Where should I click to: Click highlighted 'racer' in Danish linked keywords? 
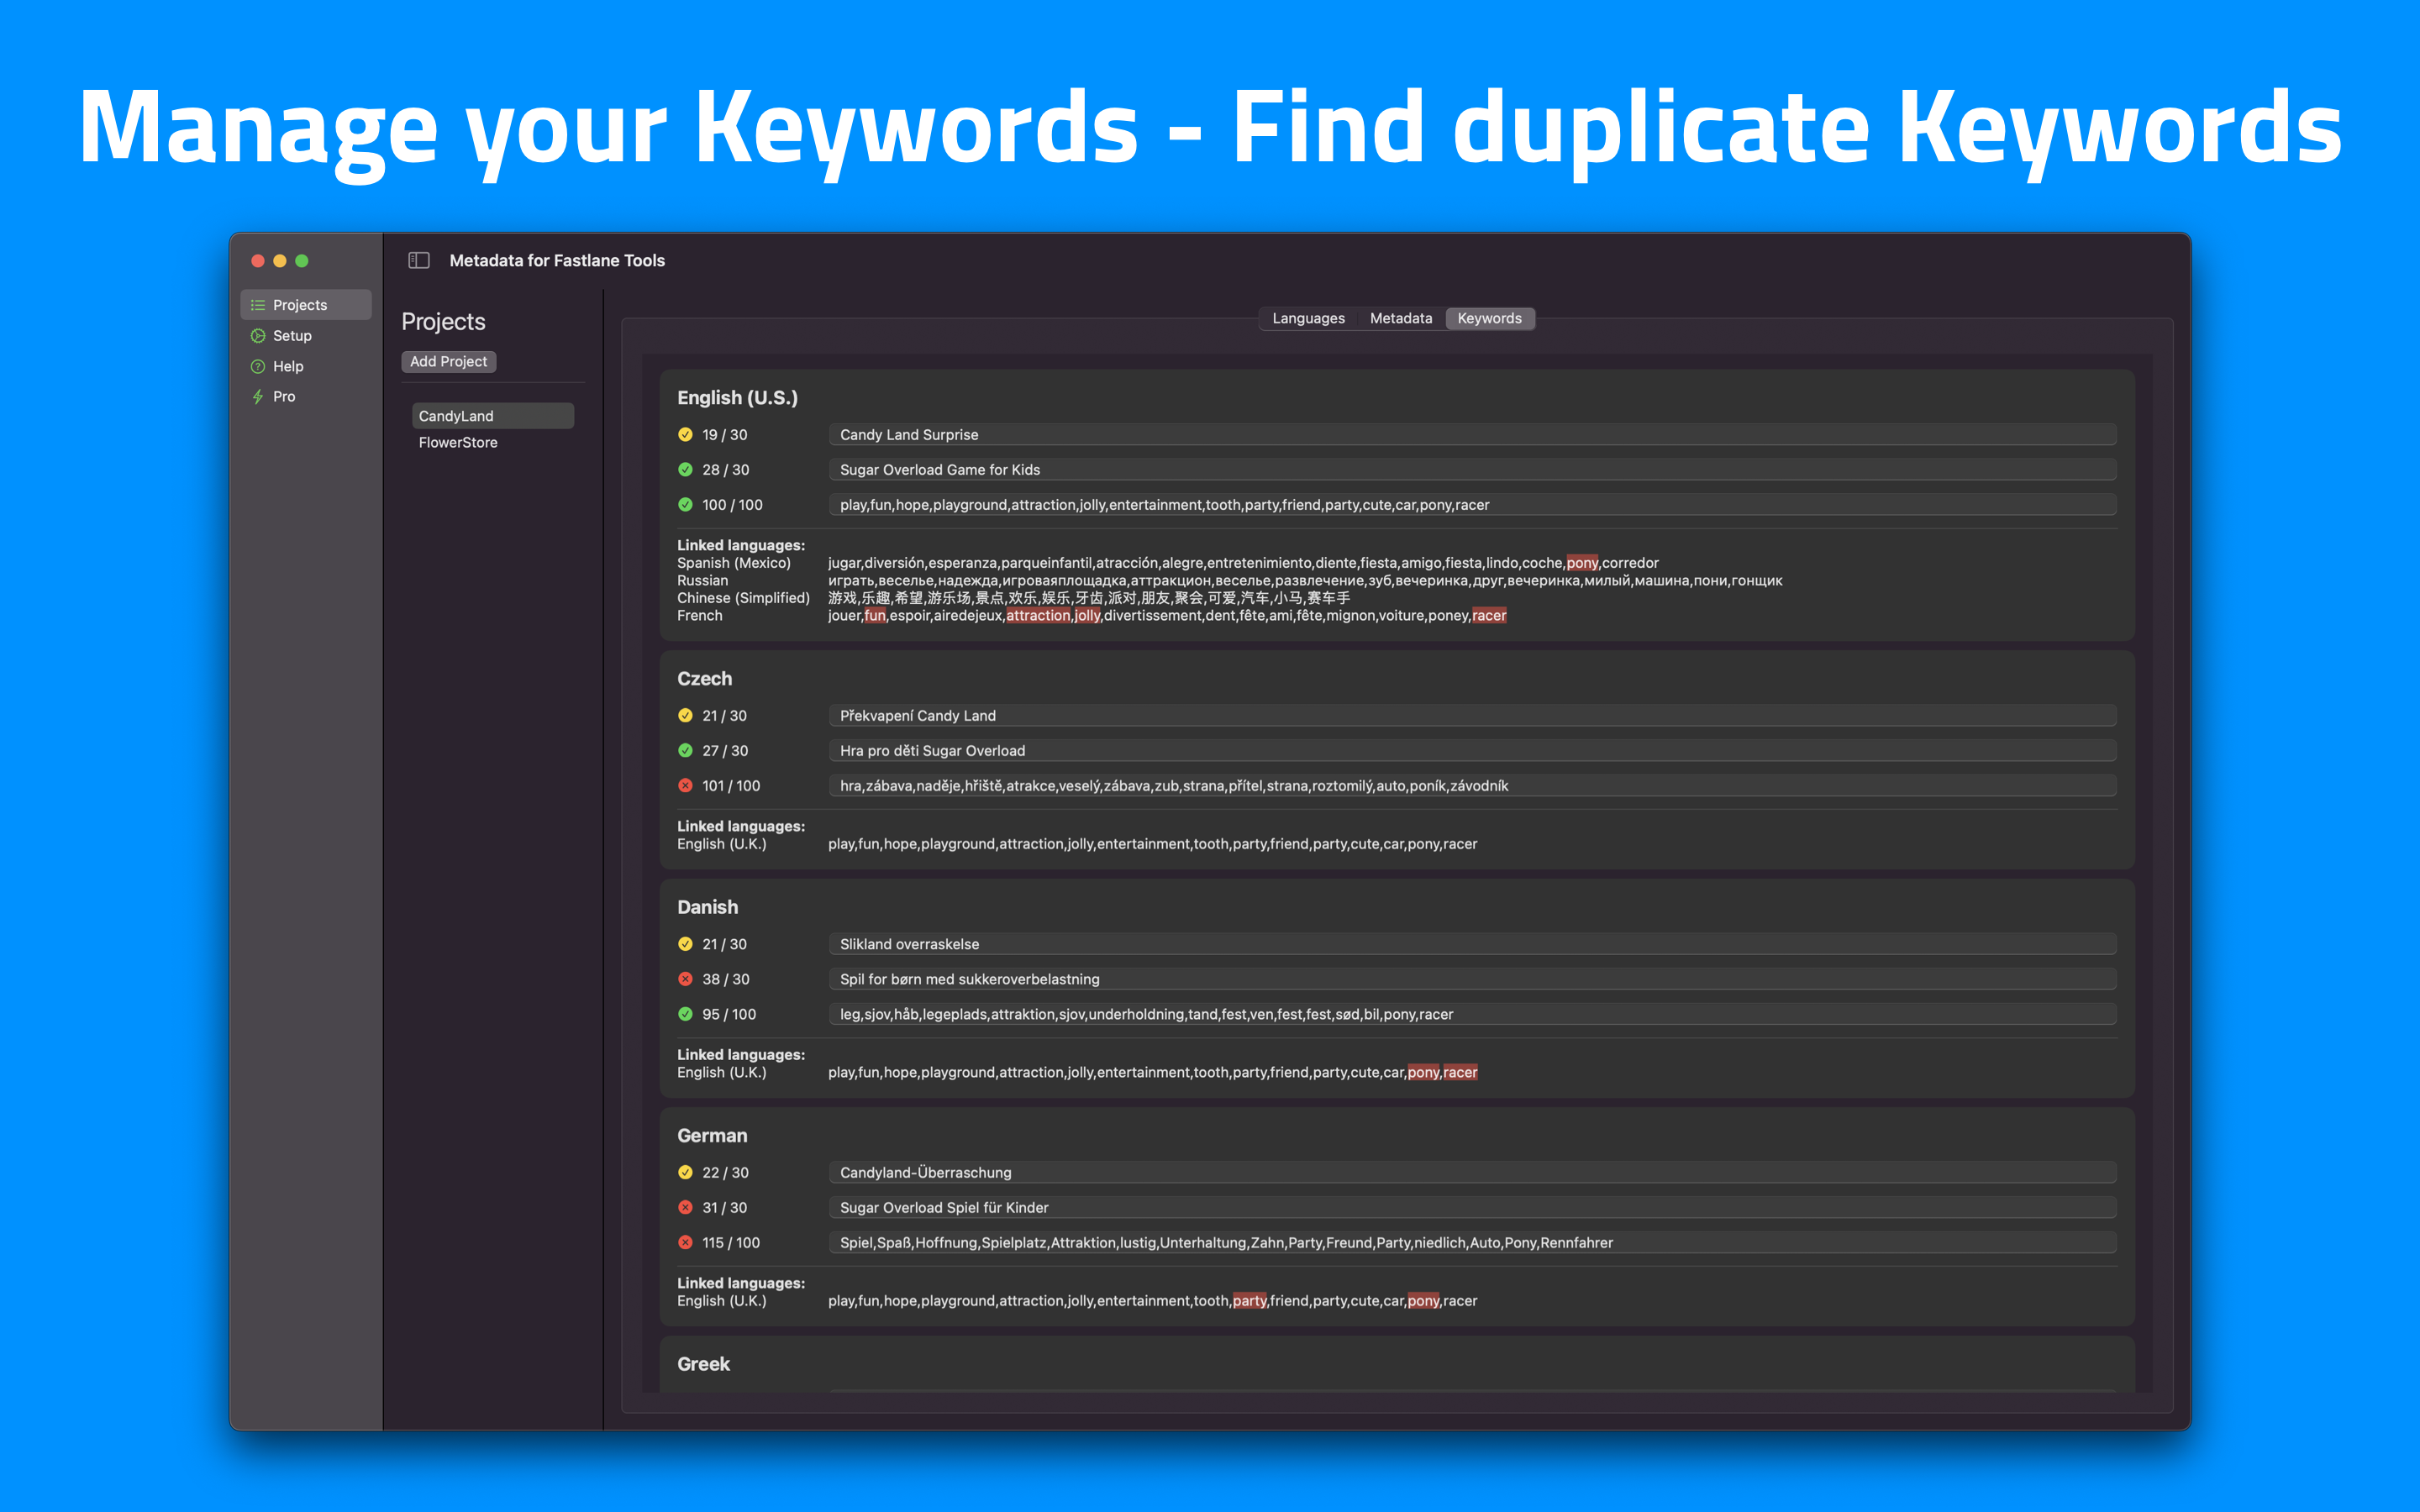(x=1460, y=1072)
